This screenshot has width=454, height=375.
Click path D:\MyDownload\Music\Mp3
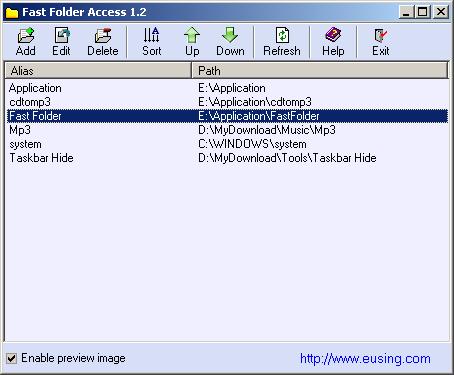coord(267,130)
